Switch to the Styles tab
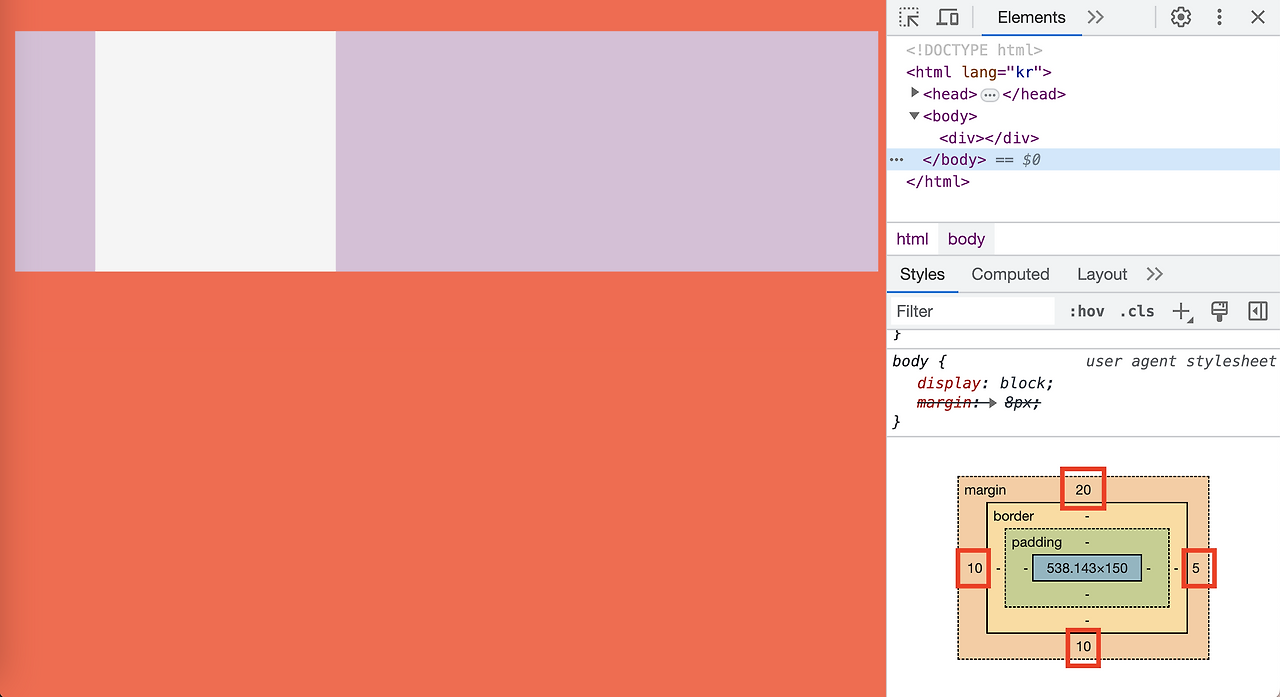 922,274
